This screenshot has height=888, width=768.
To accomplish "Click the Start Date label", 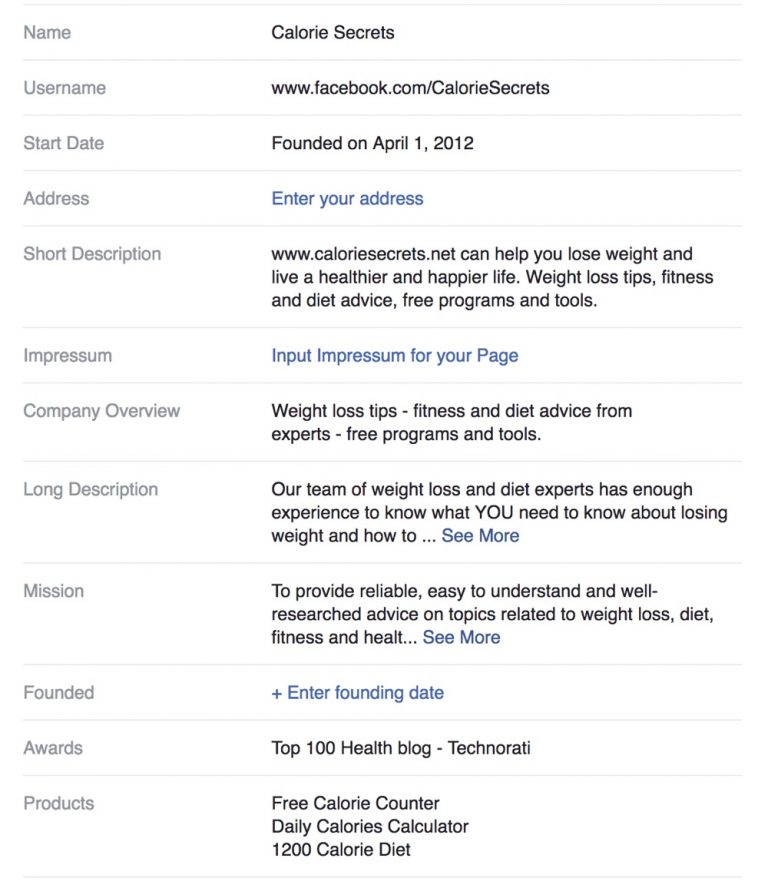I will (64, 143).
